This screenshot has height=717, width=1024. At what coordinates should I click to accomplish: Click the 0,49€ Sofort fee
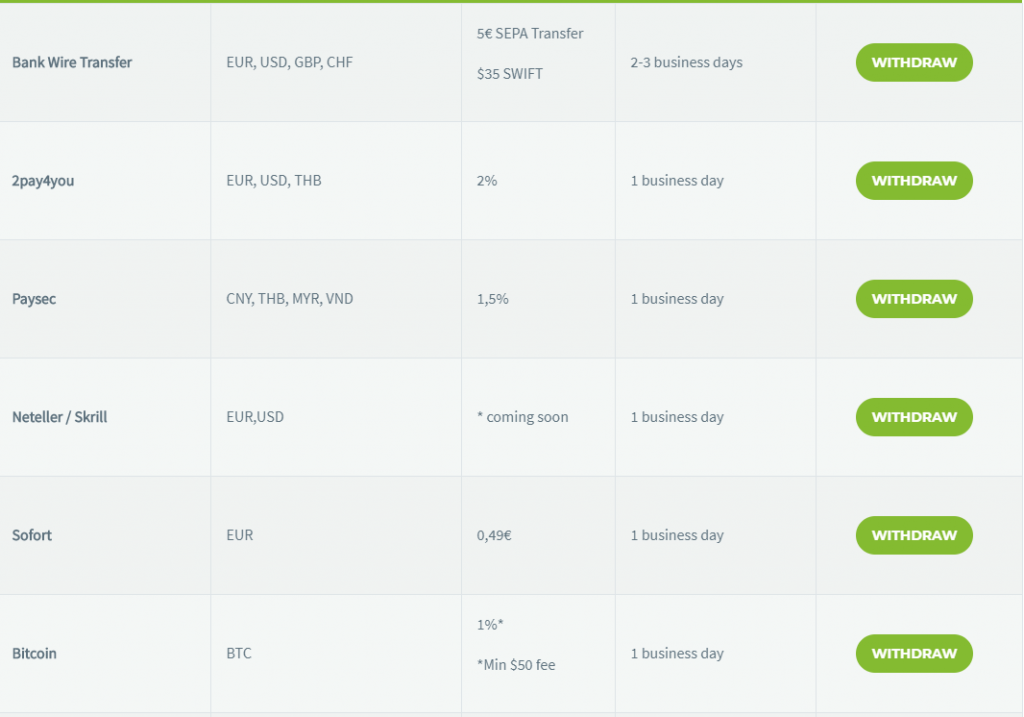(x=494, y=535)
